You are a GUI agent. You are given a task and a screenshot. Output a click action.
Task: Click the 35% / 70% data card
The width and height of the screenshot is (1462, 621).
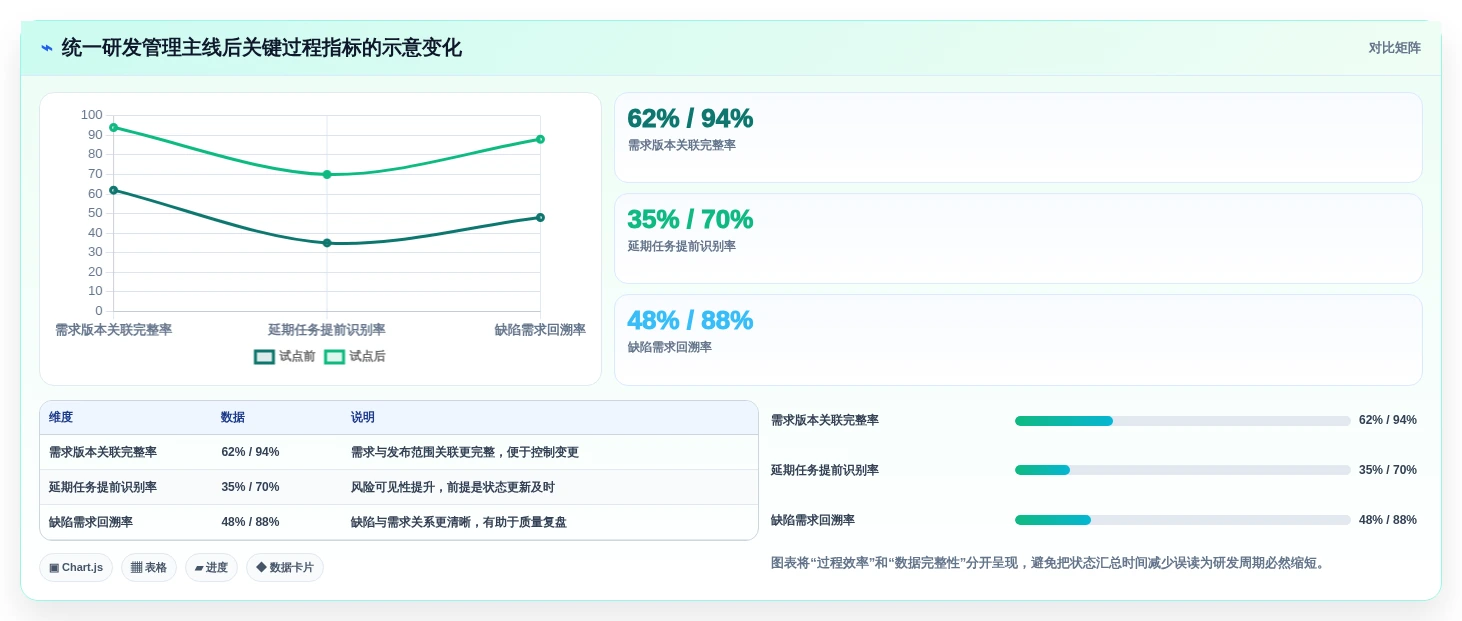(x=1018, y=239)
